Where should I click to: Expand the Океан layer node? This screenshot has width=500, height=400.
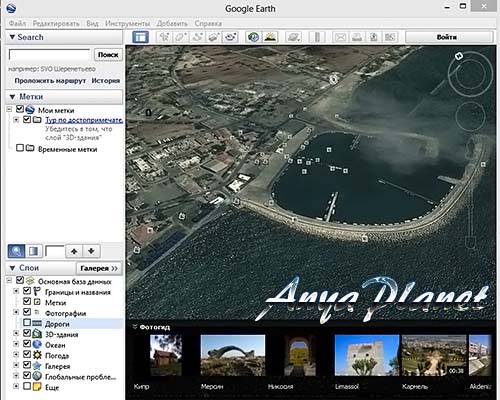pos(16,344)
